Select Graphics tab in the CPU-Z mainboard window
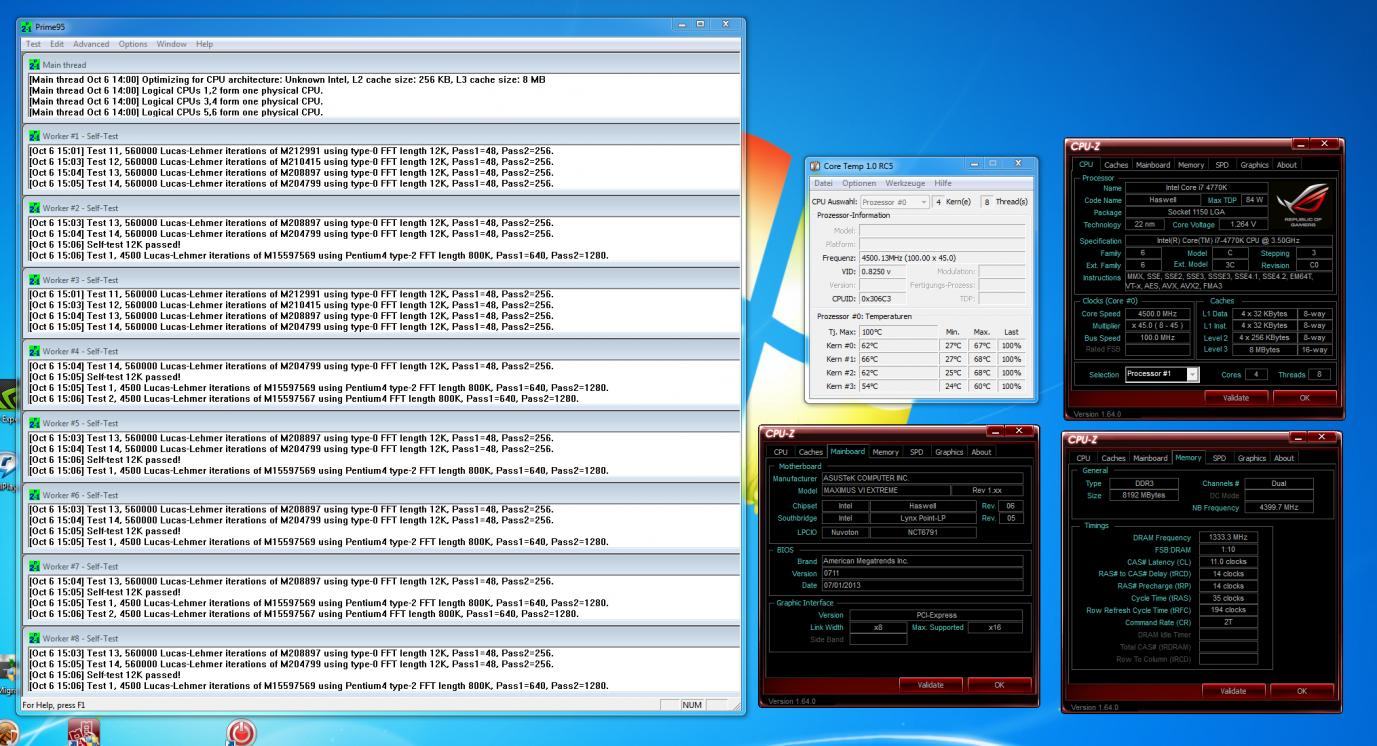1377x746 pixels. (x=947, y=452)
